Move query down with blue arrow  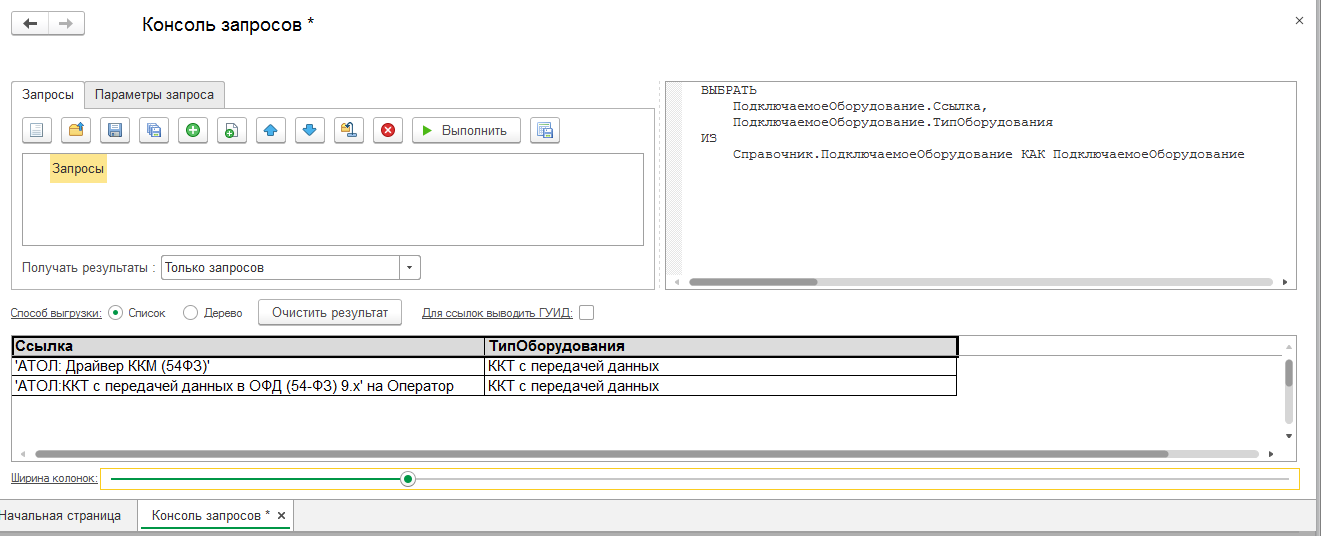(310, 130)
